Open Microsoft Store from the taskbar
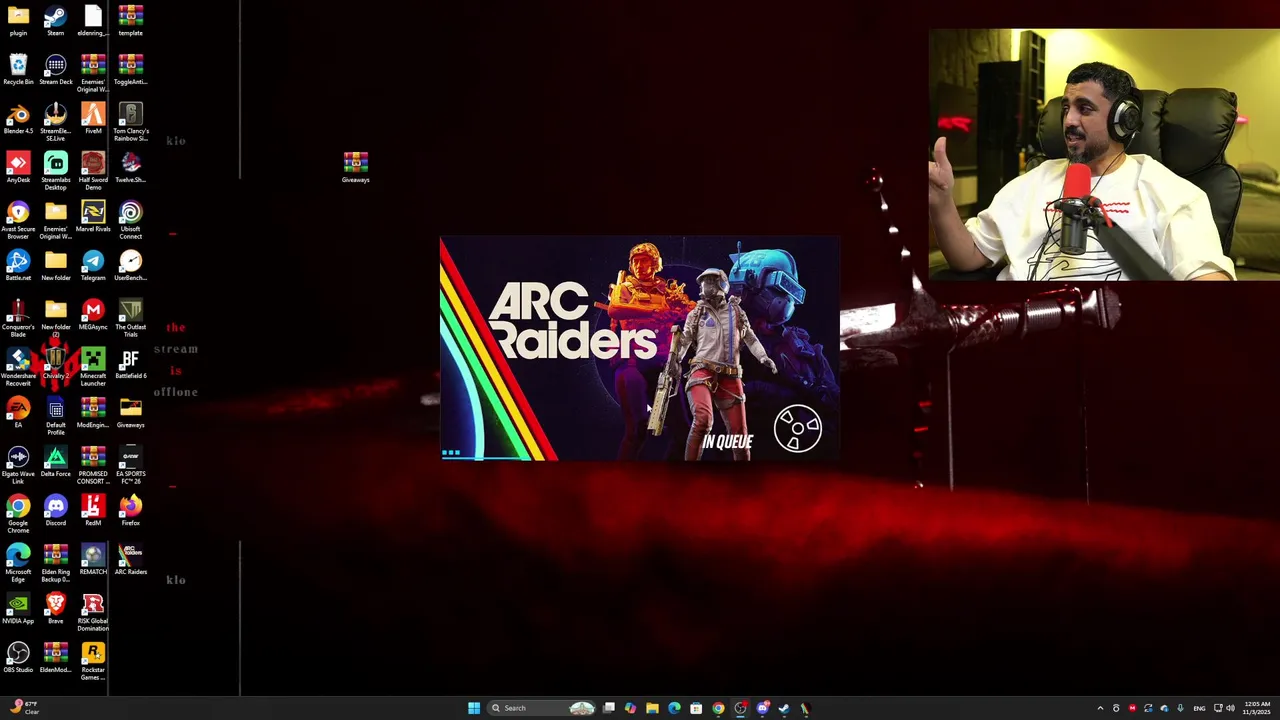Screen dimensions: 1280x720 point(696,708)
